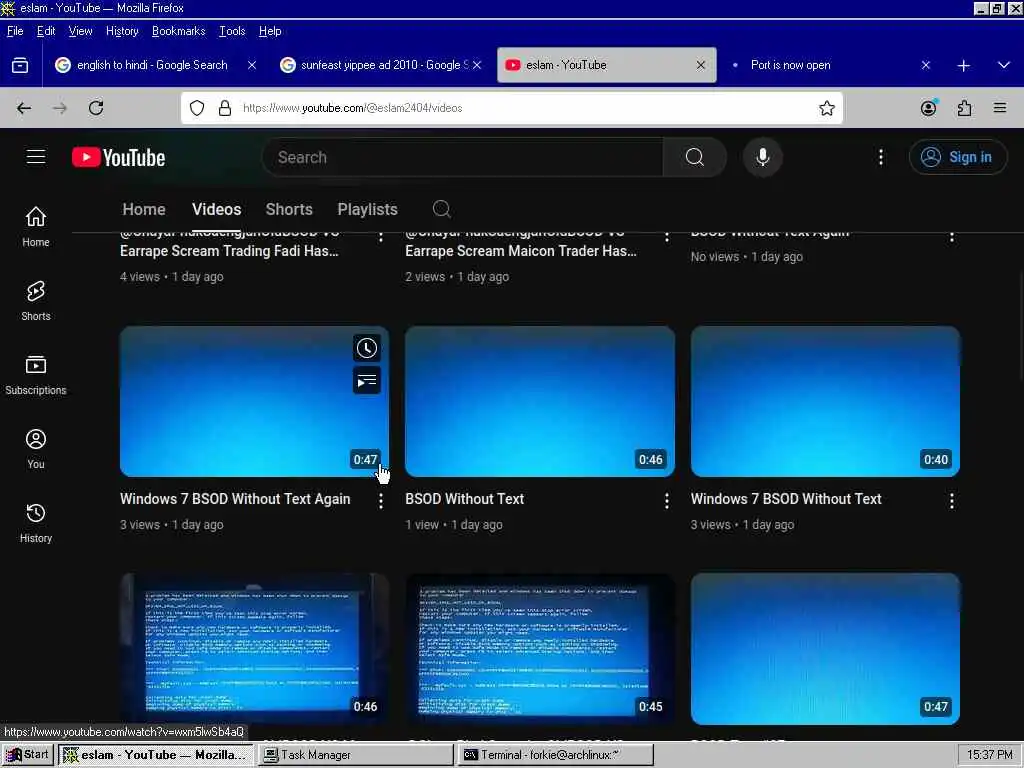Open History in YouTube sidebar
The height and width of the screenshot is (768, 1024).
pos(36,522)
